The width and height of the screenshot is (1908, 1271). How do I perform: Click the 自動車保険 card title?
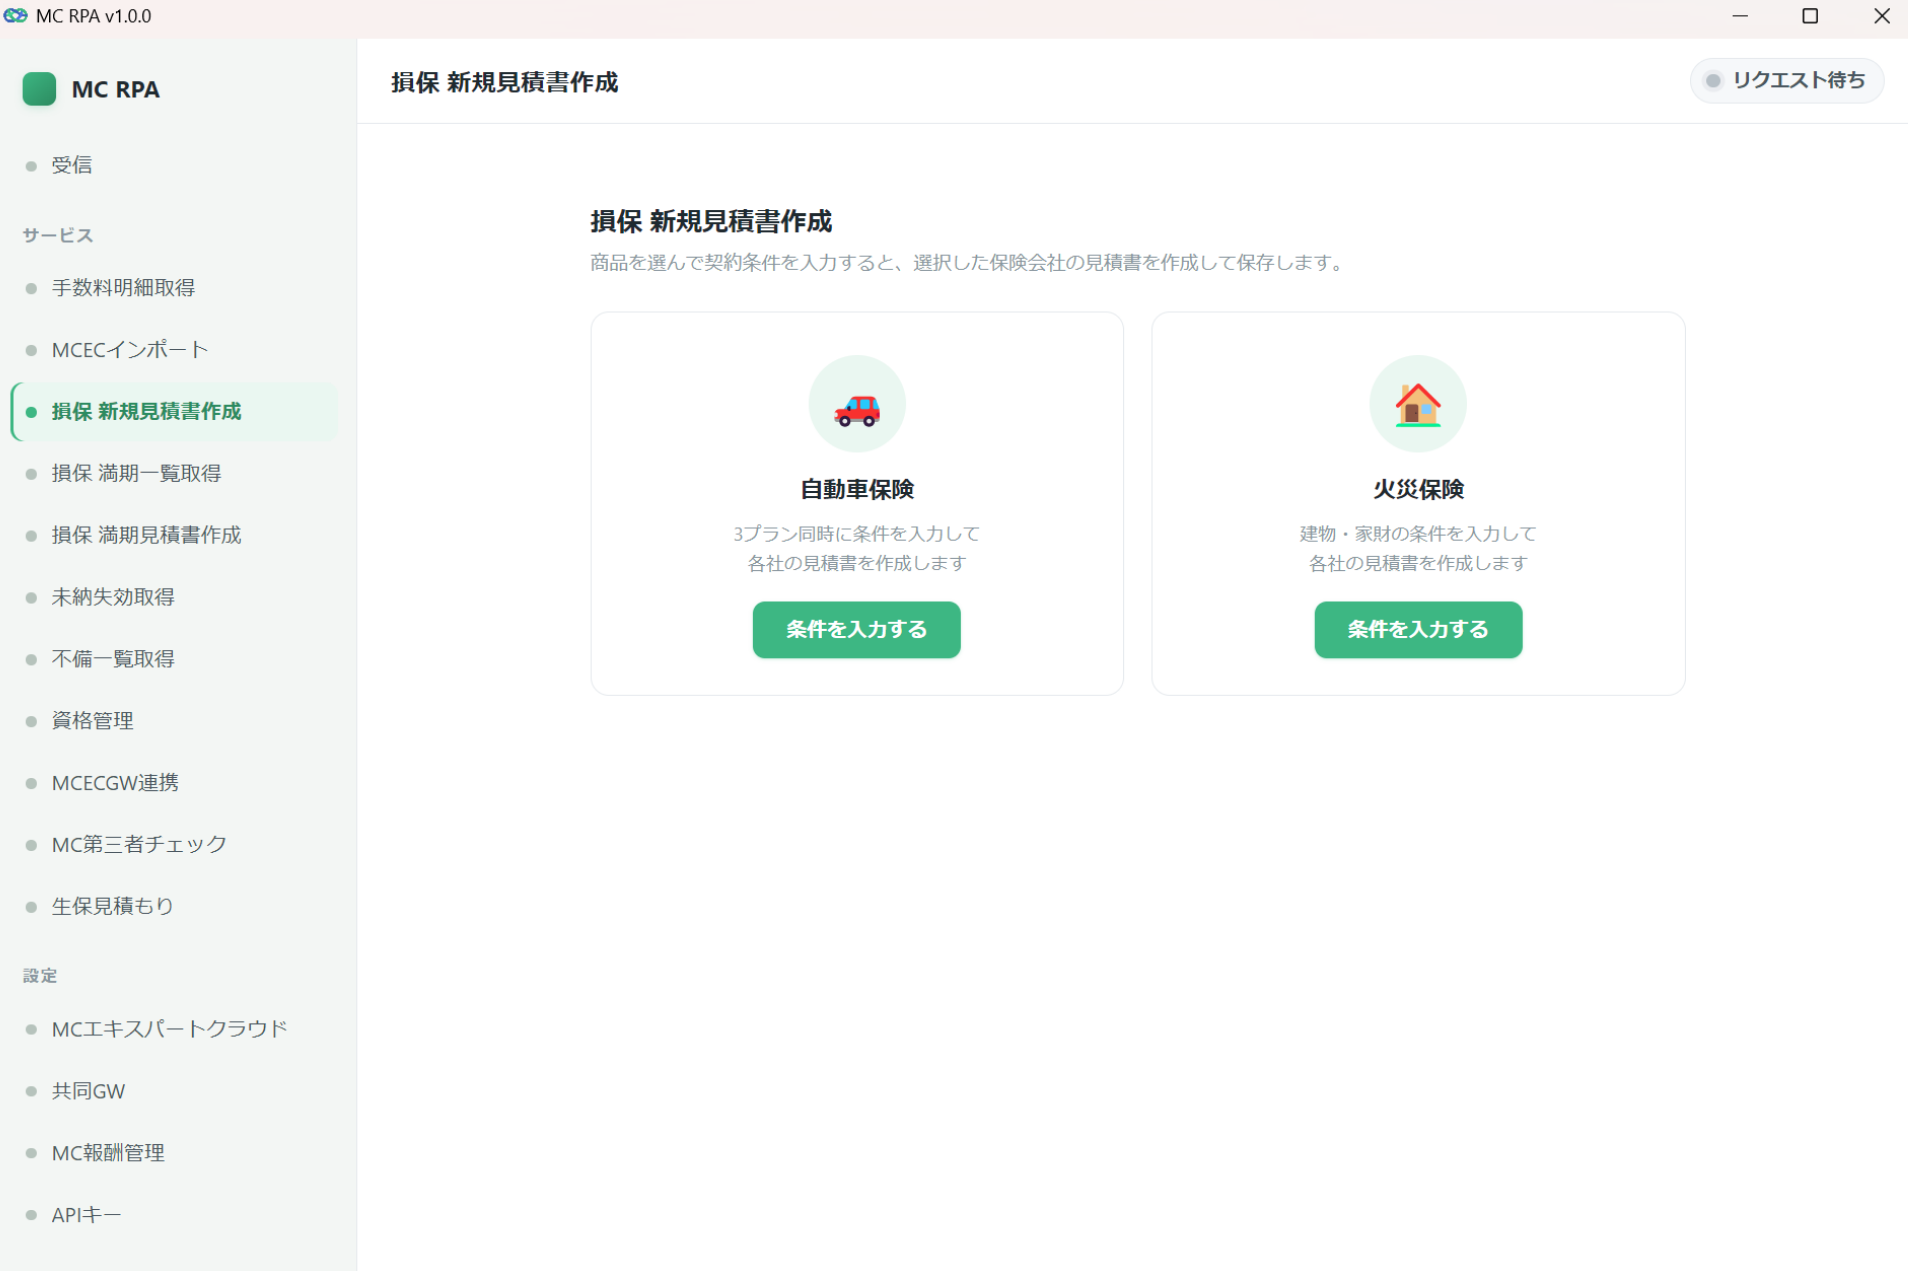pyautogui.click(x=857, y=489)
